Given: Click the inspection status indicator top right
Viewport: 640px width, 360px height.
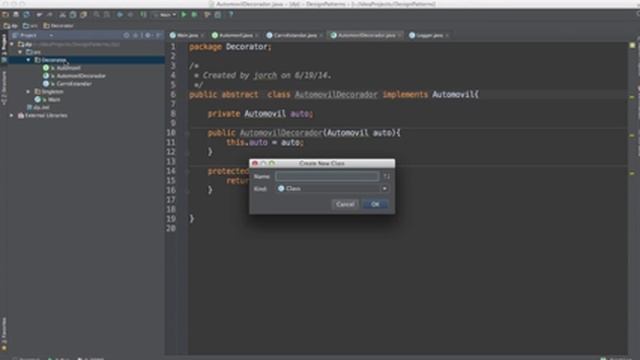Looking at the screenshot, I should (x=632, y=45).
